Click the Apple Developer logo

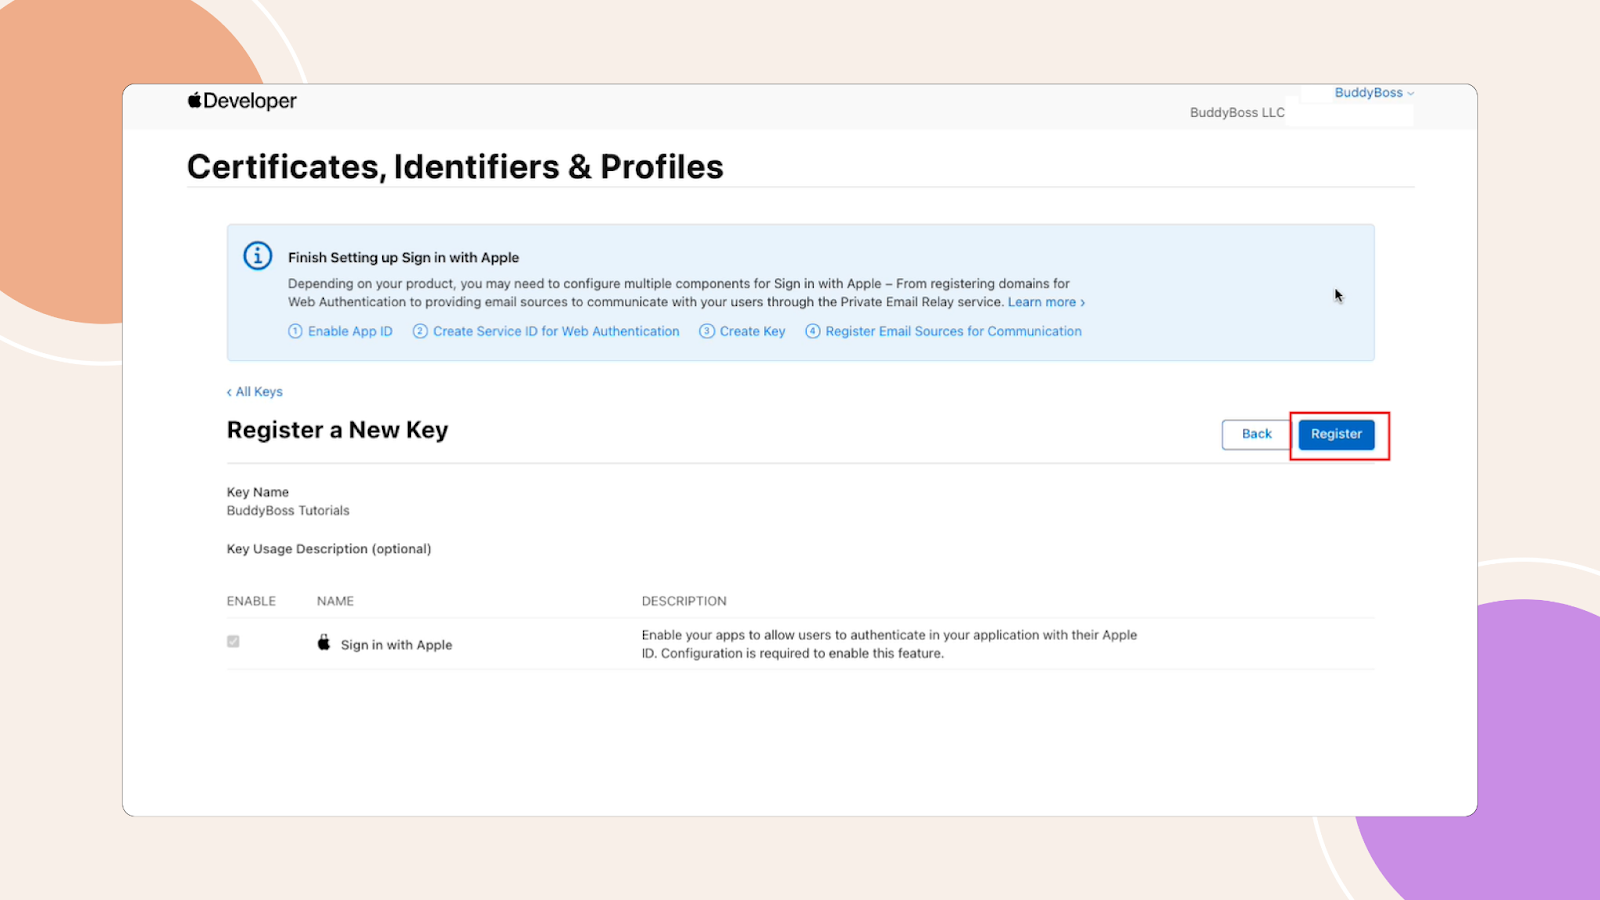click(x=242, y=101)
